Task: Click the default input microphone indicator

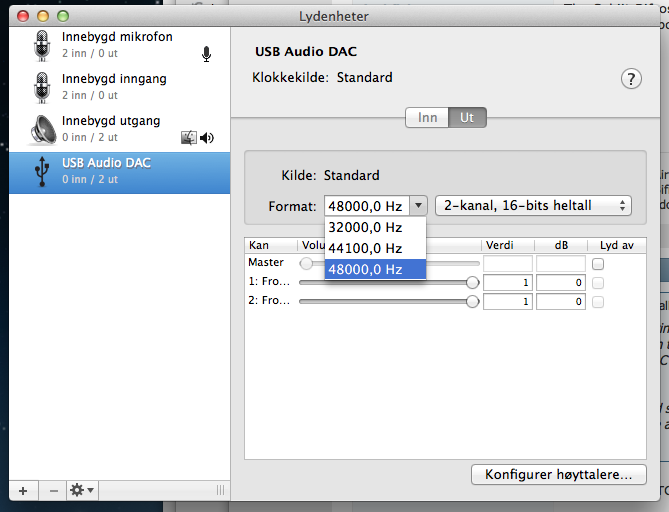Action: coord(206,54)
